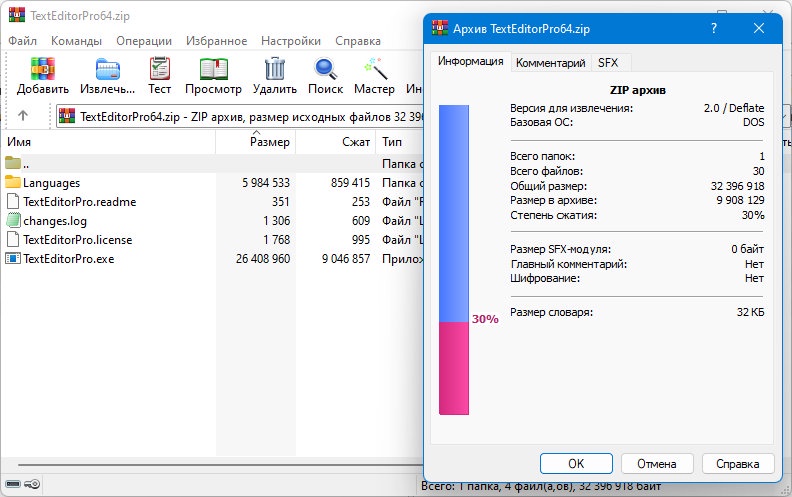Open the Избранное menu
This screenshot has height=497, width=792.
coord(216,41)
